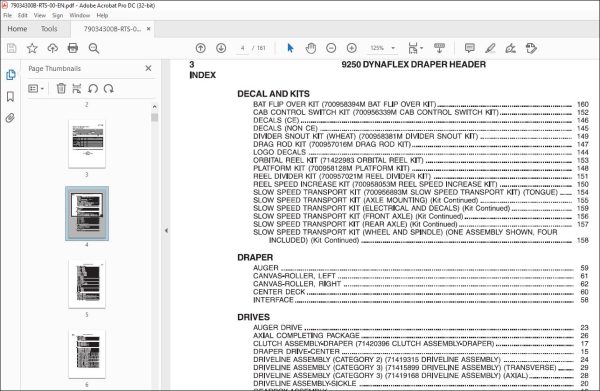
Task: Select the arrow selection tool
Action: point(290,48)
